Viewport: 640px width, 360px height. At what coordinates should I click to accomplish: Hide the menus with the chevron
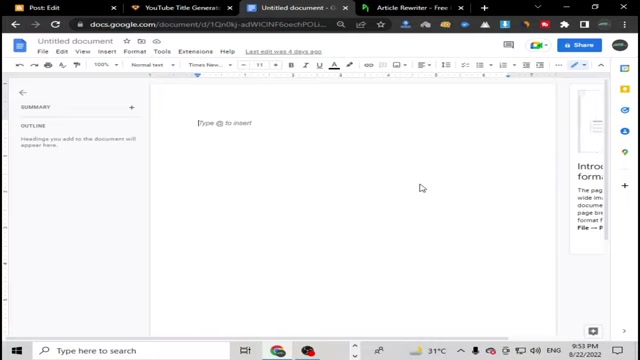(601, 65)
